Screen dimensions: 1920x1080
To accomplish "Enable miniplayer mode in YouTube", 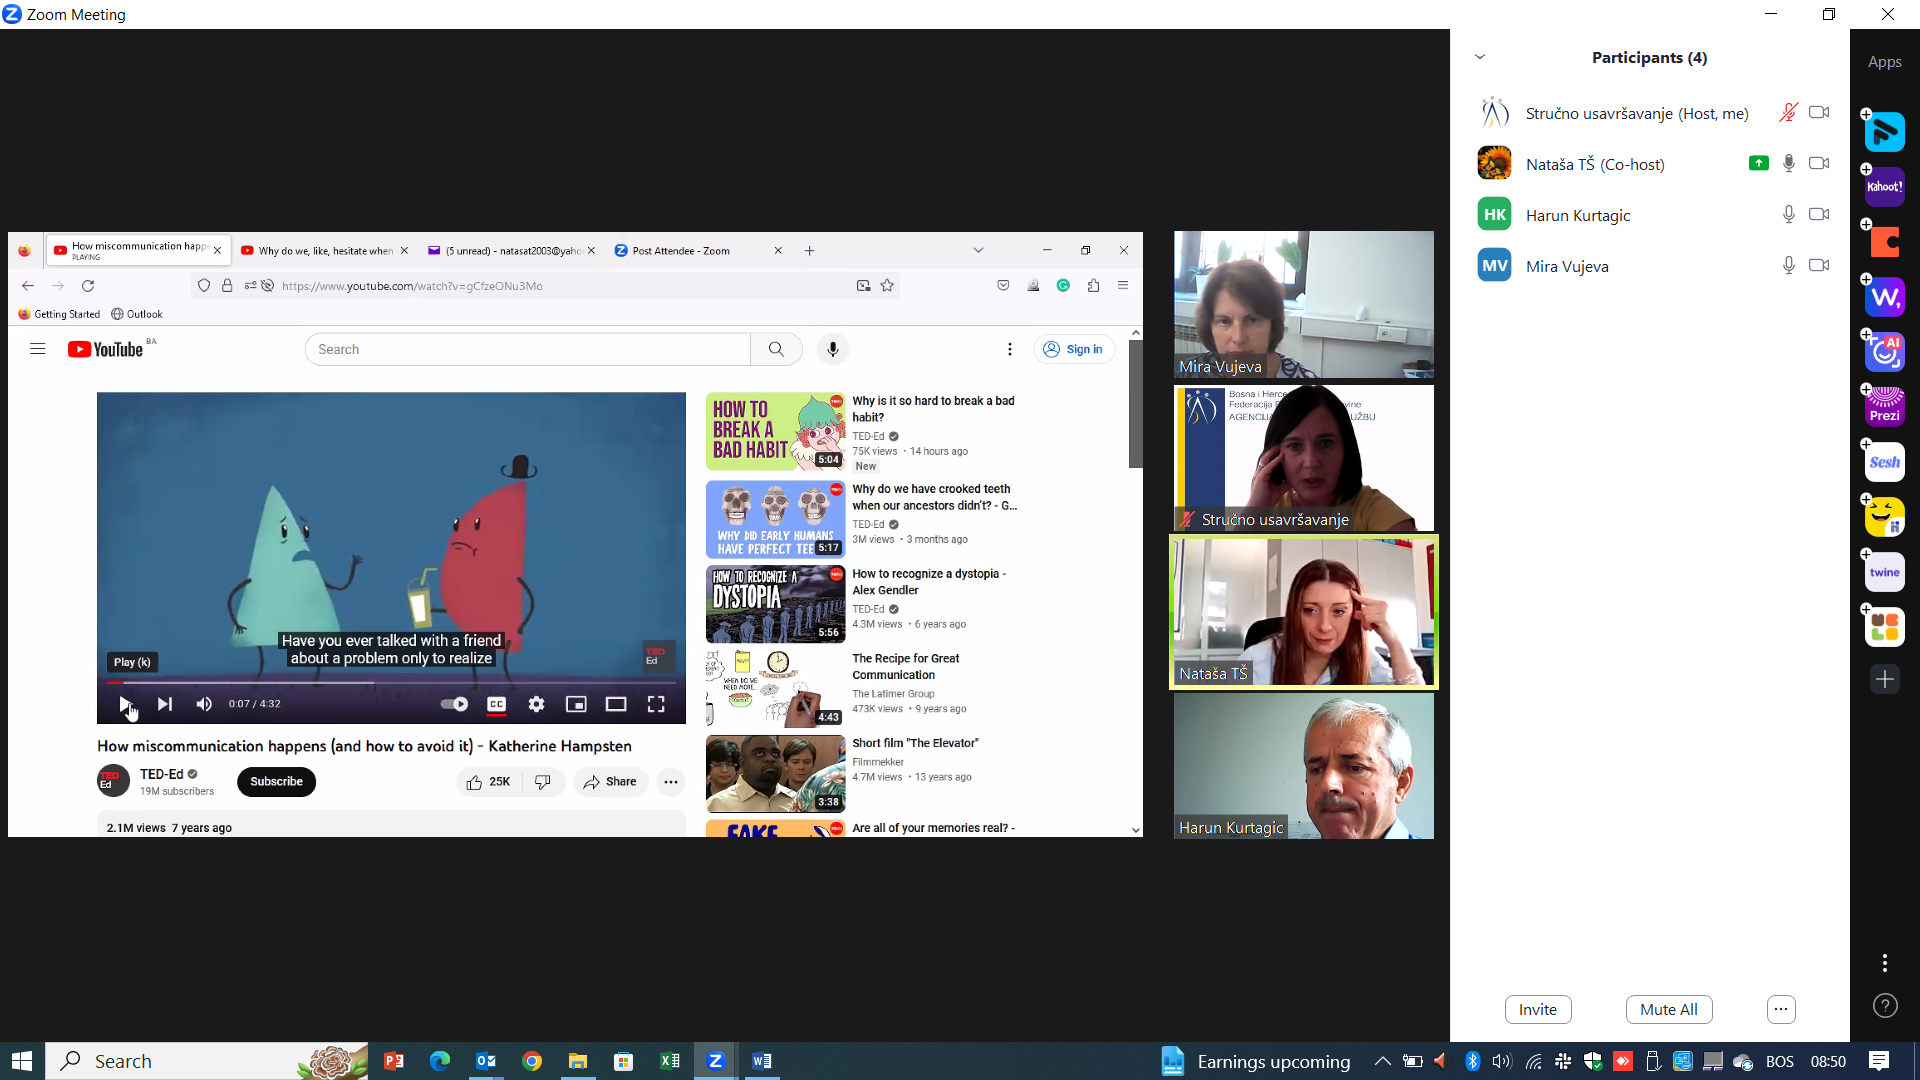I will coord(576,704).
